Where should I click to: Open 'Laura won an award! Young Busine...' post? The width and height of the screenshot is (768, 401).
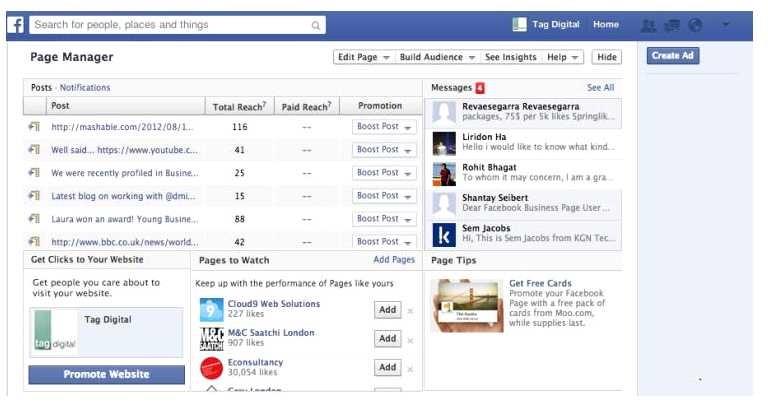pyautogui.click(x=125, y=219)
